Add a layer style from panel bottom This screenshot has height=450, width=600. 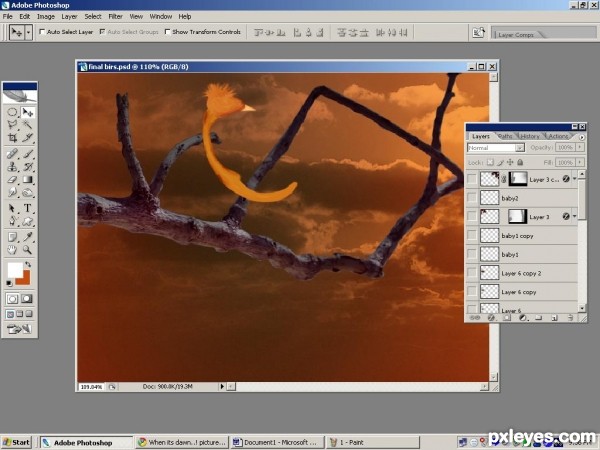click(491, 318)
